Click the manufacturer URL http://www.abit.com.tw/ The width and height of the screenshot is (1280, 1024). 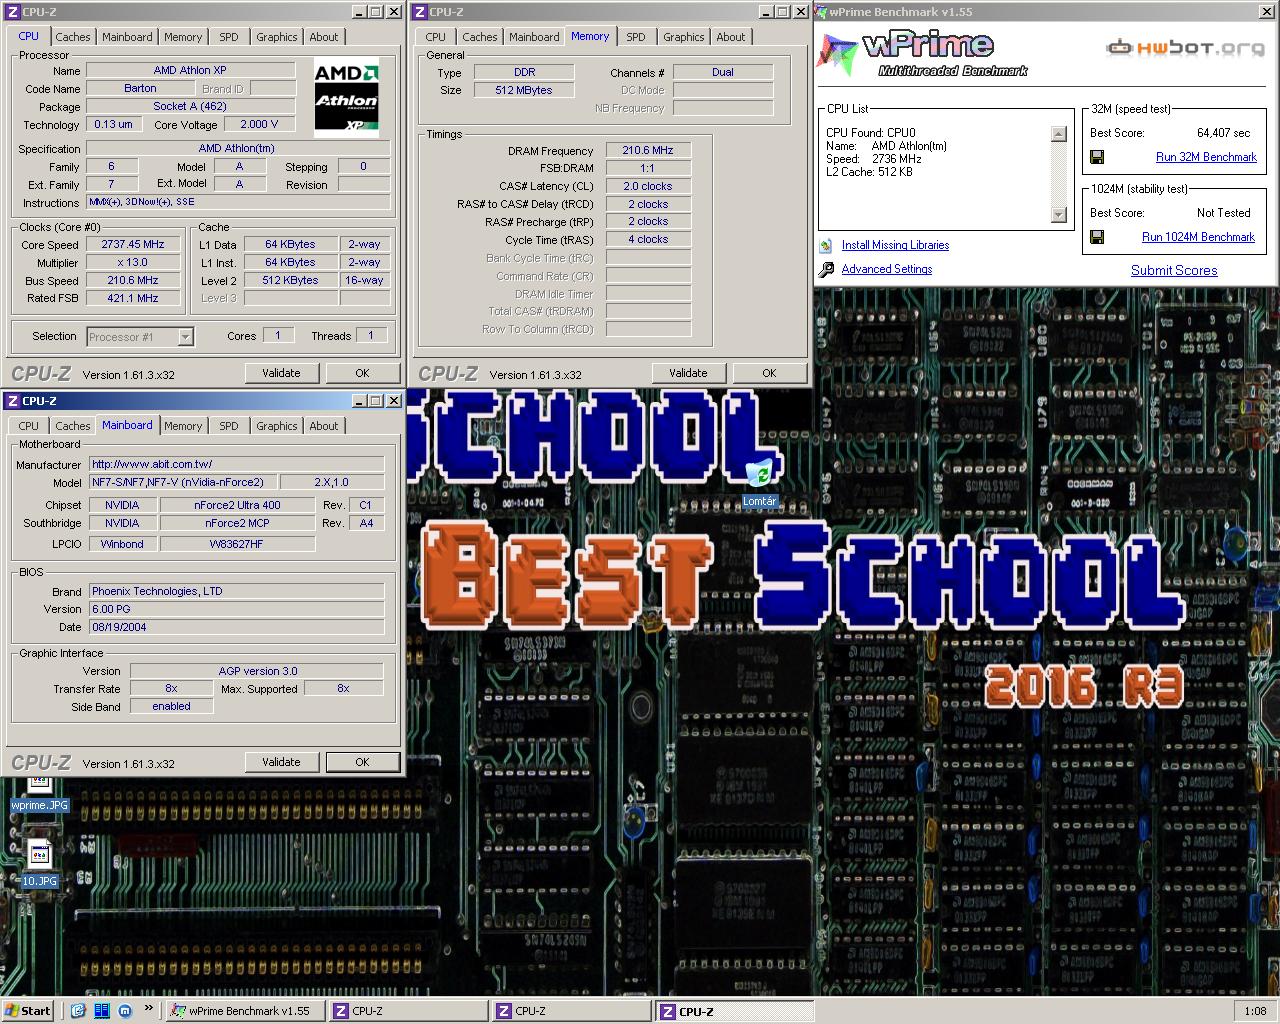[237, 464]
